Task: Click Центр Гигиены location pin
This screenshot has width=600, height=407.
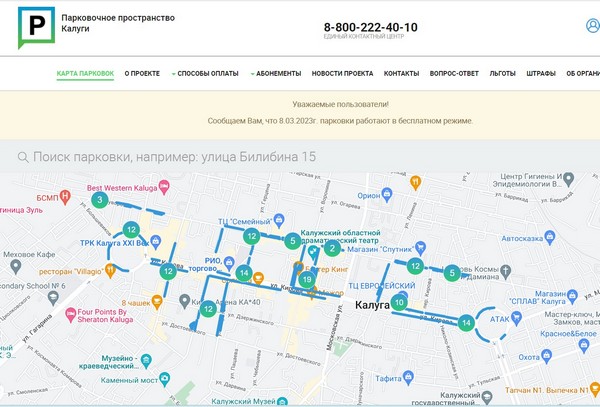Action: coord(569,179)
